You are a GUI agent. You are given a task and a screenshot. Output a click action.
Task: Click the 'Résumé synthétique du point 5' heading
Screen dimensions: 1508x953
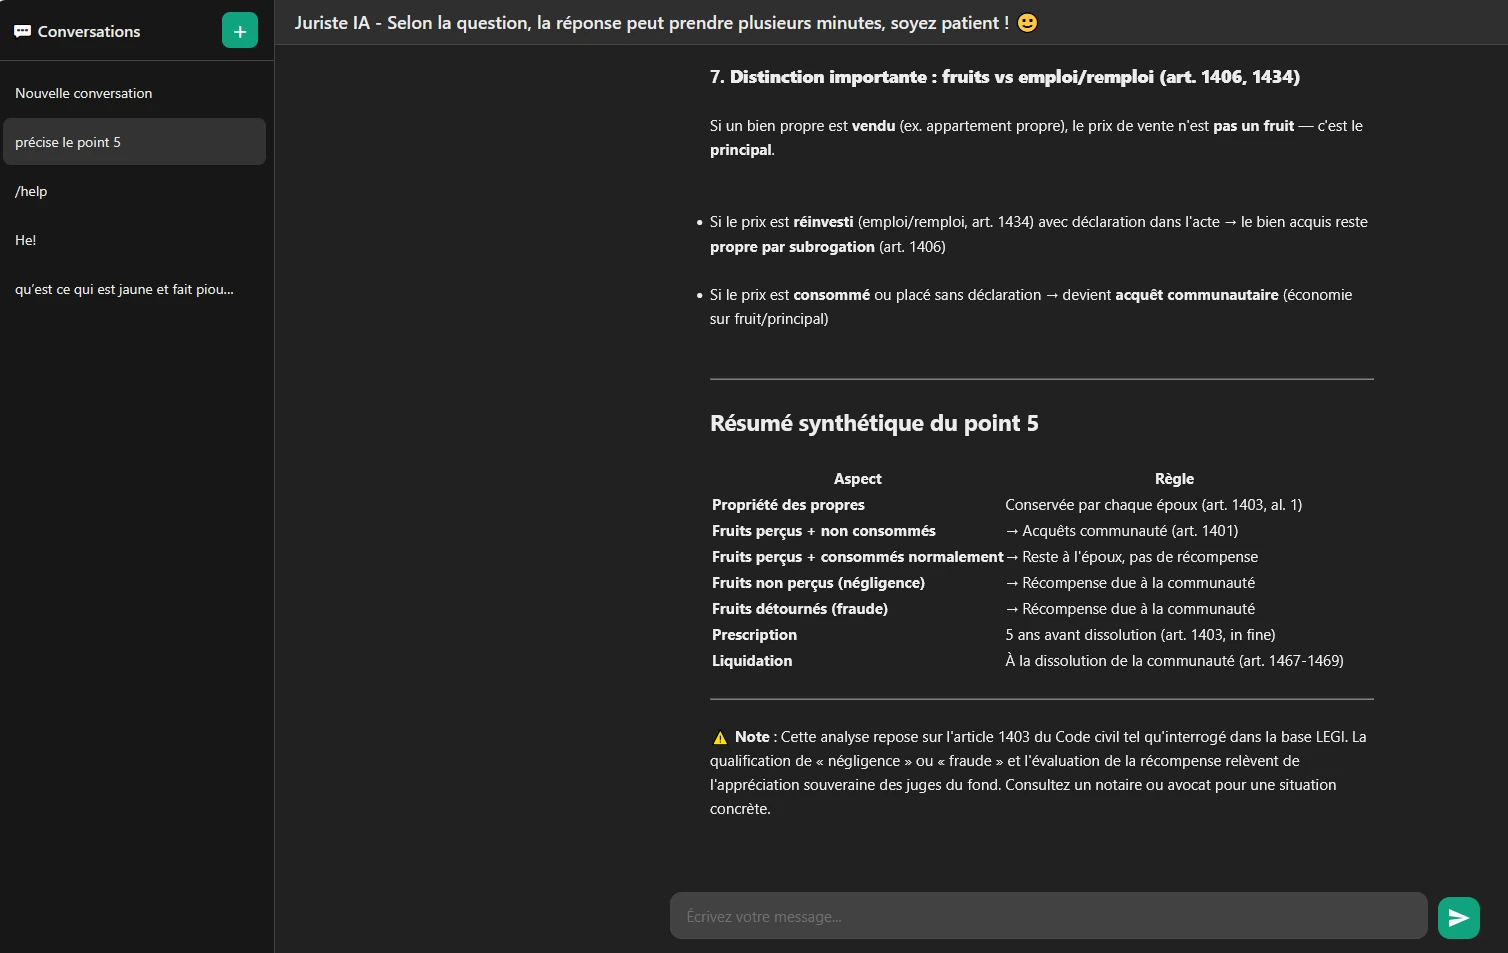(874, 423)
